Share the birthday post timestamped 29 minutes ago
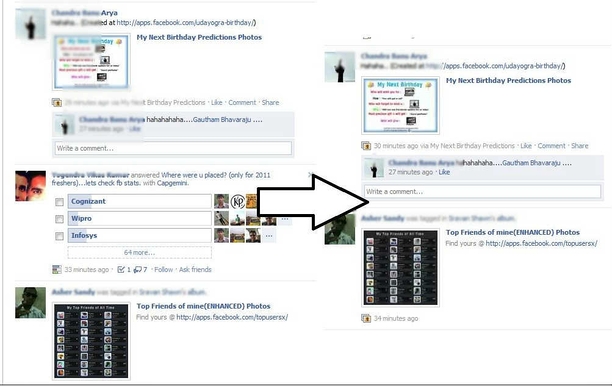This screenshot has height=386, width=612. pos(270,103)
